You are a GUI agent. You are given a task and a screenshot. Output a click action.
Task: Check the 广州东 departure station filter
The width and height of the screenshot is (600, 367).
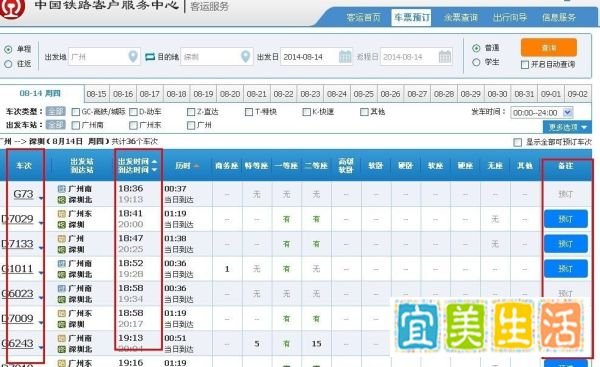click(x=133, y=125)
